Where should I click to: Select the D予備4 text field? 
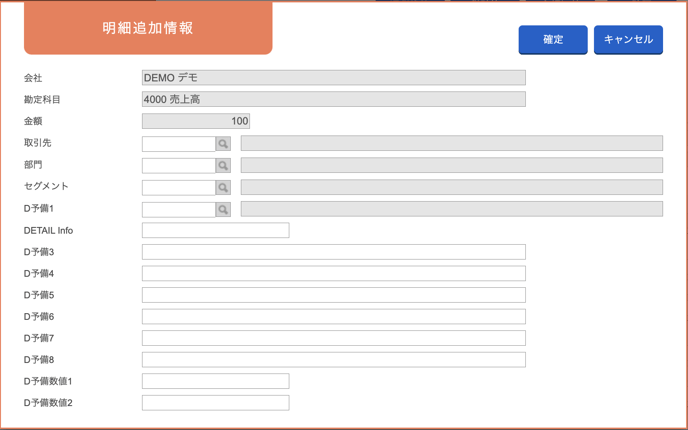point(334,273)
